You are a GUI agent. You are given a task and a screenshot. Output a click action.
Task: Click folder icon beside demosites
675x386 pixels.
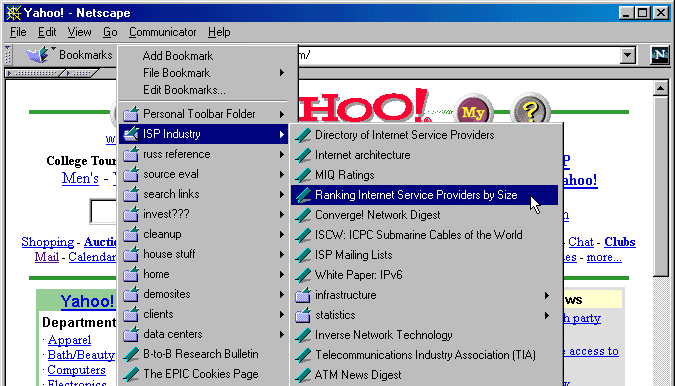click(x=131, y=294)
